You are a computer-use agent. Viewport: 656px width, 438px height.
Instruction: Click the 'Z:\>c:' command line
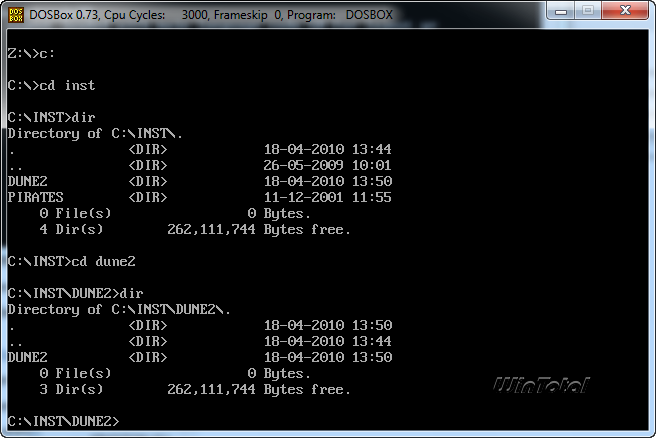point(31,54)
